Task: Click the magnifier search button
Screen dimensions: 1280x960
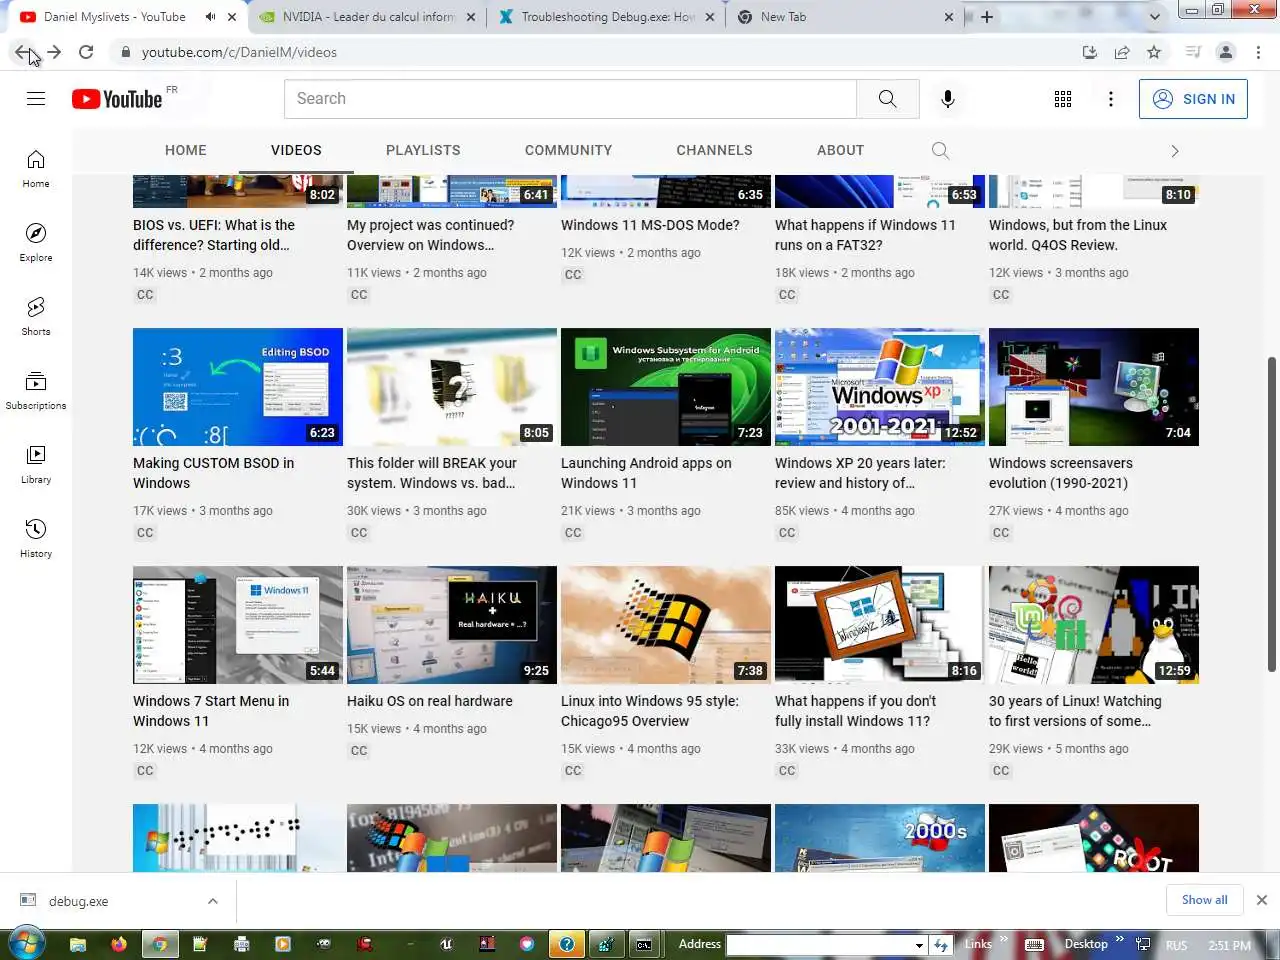Action: [x=887, y=98]
